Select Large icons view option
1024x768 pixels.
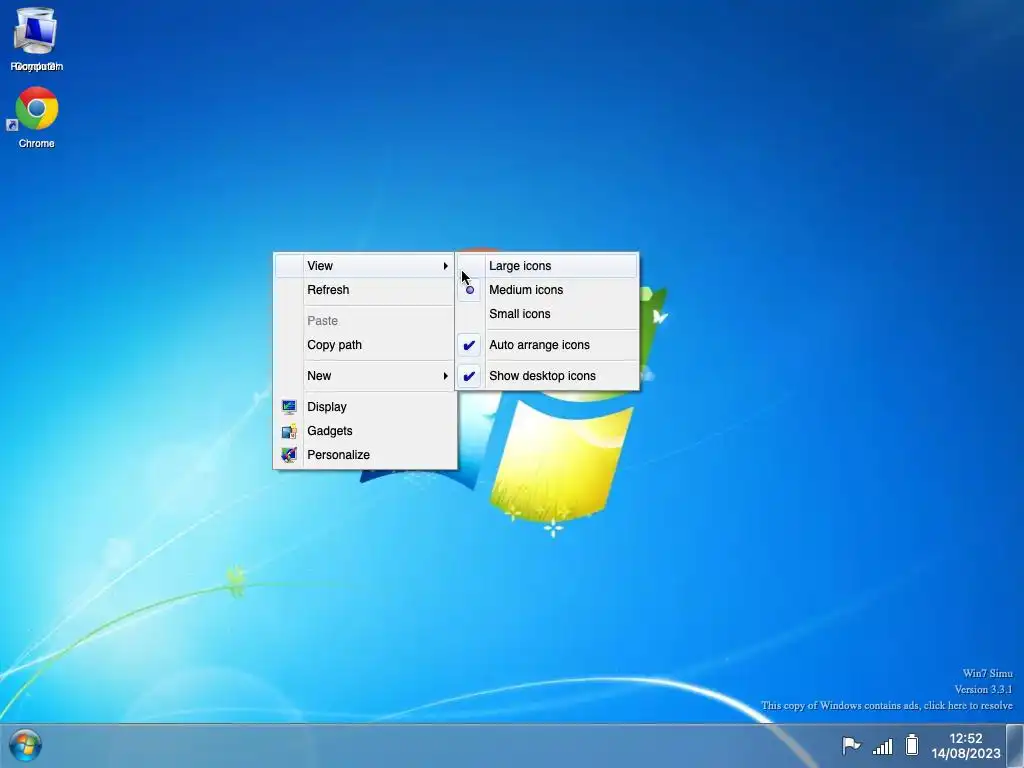[x=547, y=266]
